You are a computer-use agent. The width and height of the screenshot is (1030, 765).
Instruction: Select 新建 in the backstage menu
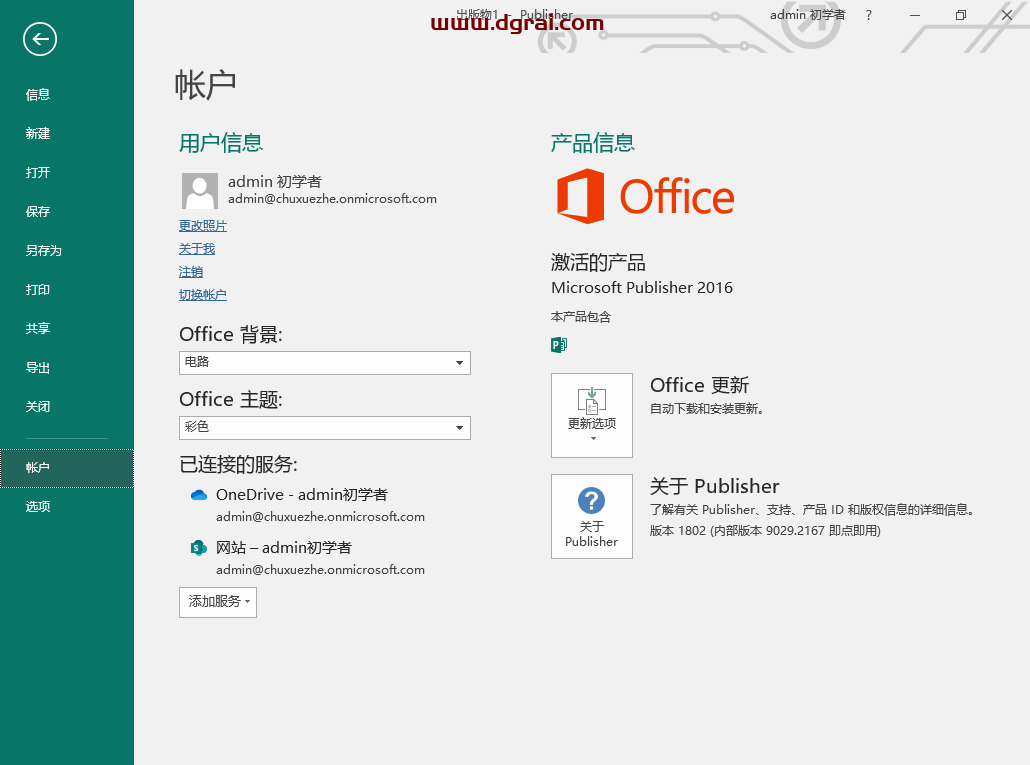(x=37, y=133)
